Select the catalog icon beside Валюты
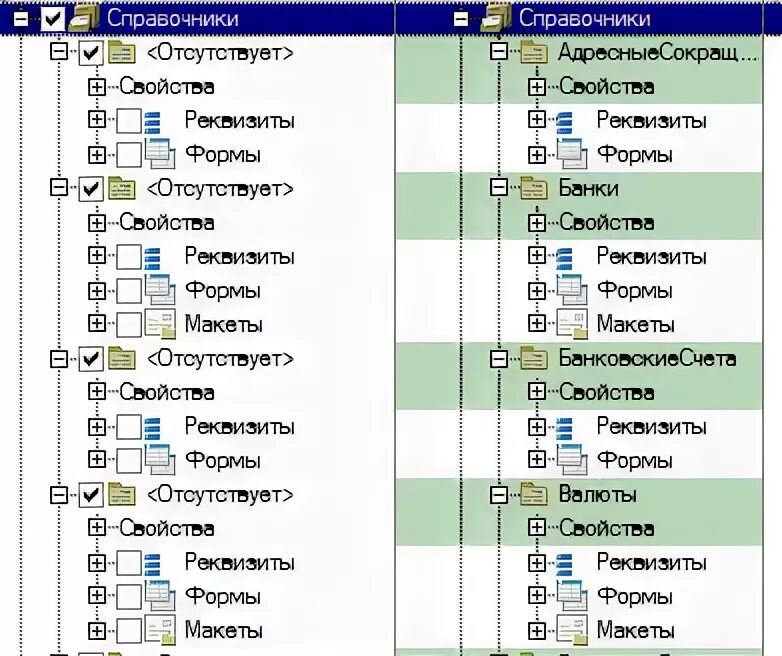Screen dimensions: 782x656 534,494
